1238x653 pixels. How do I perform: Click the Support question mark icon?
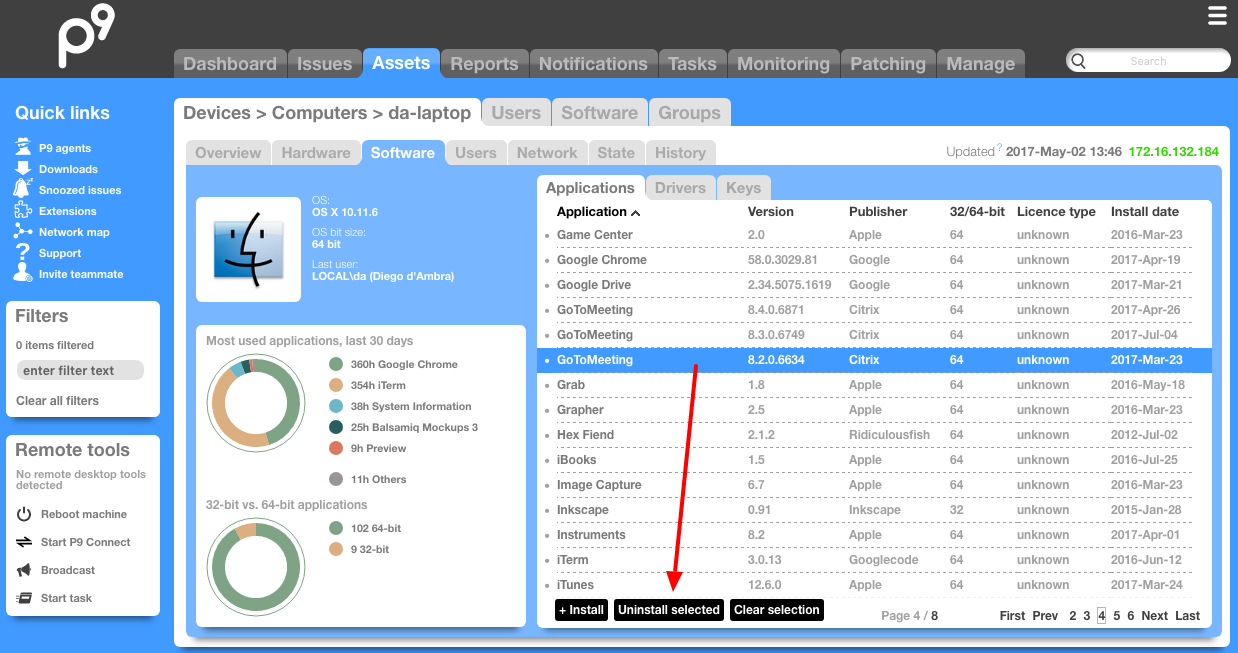[x=22, y=253]
